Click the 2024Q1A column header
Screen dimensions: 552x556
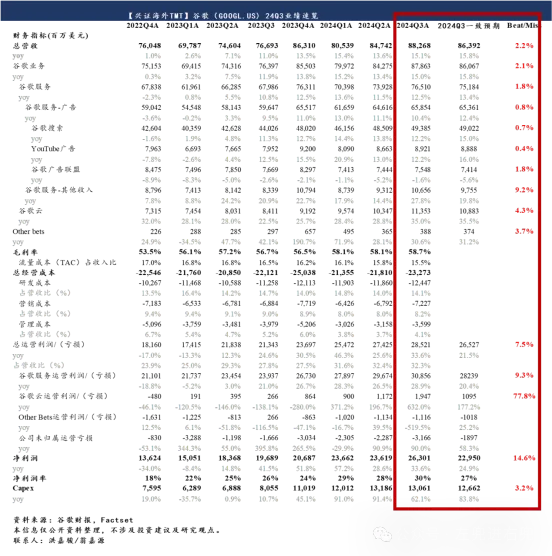tap(336, 26)
